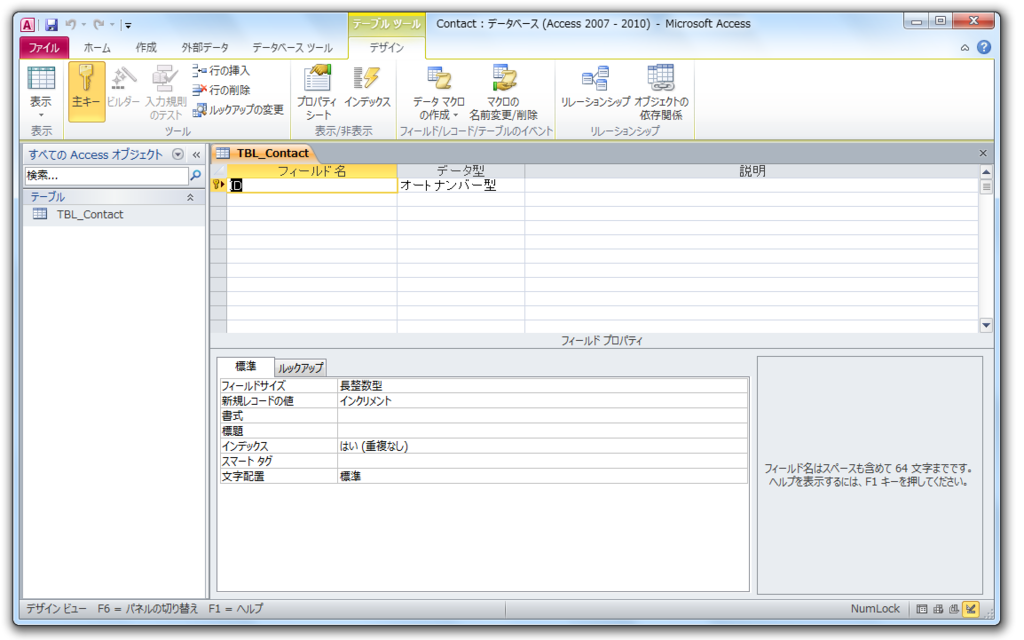Viewport: 1024px width, 640px height.
Task: Switch to the ホーム ribbon tab
Action: tap(97, 48)
